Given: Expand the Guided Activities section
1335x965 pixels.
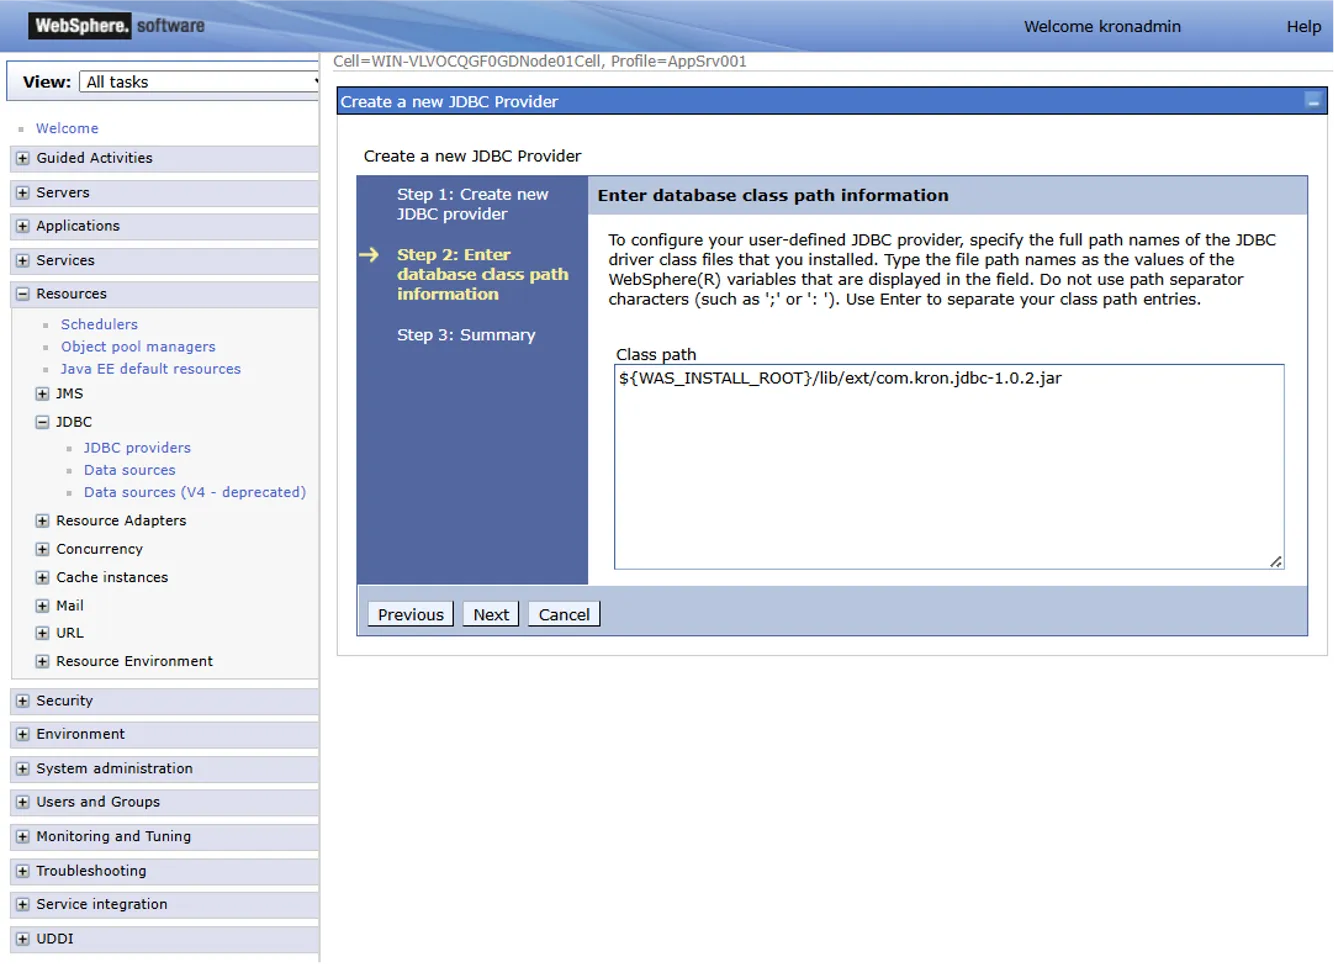Looking at the screenshot, I should point(22,158).
